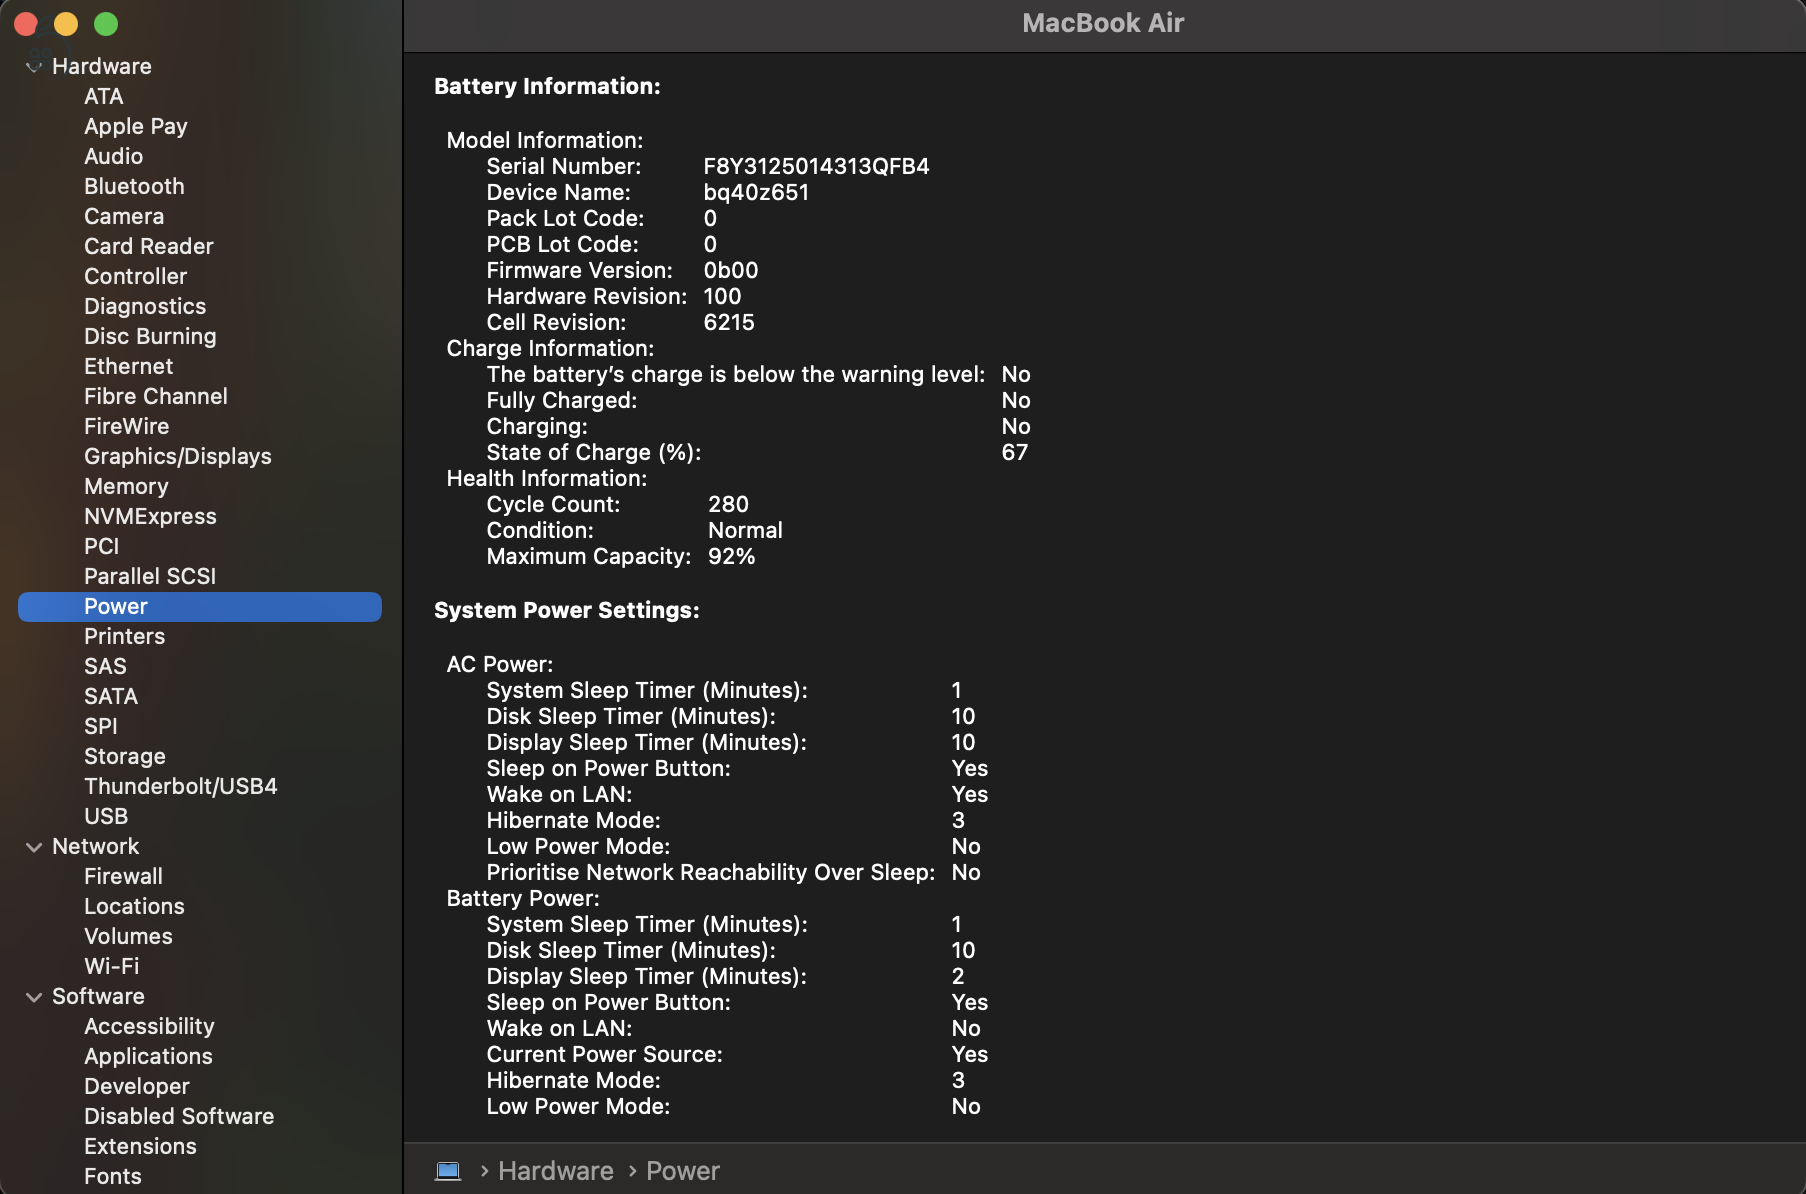Open Graphics/Displays in the sidebar
The height and width of the screenshot is (1194, 1806).
coord(178,457)
